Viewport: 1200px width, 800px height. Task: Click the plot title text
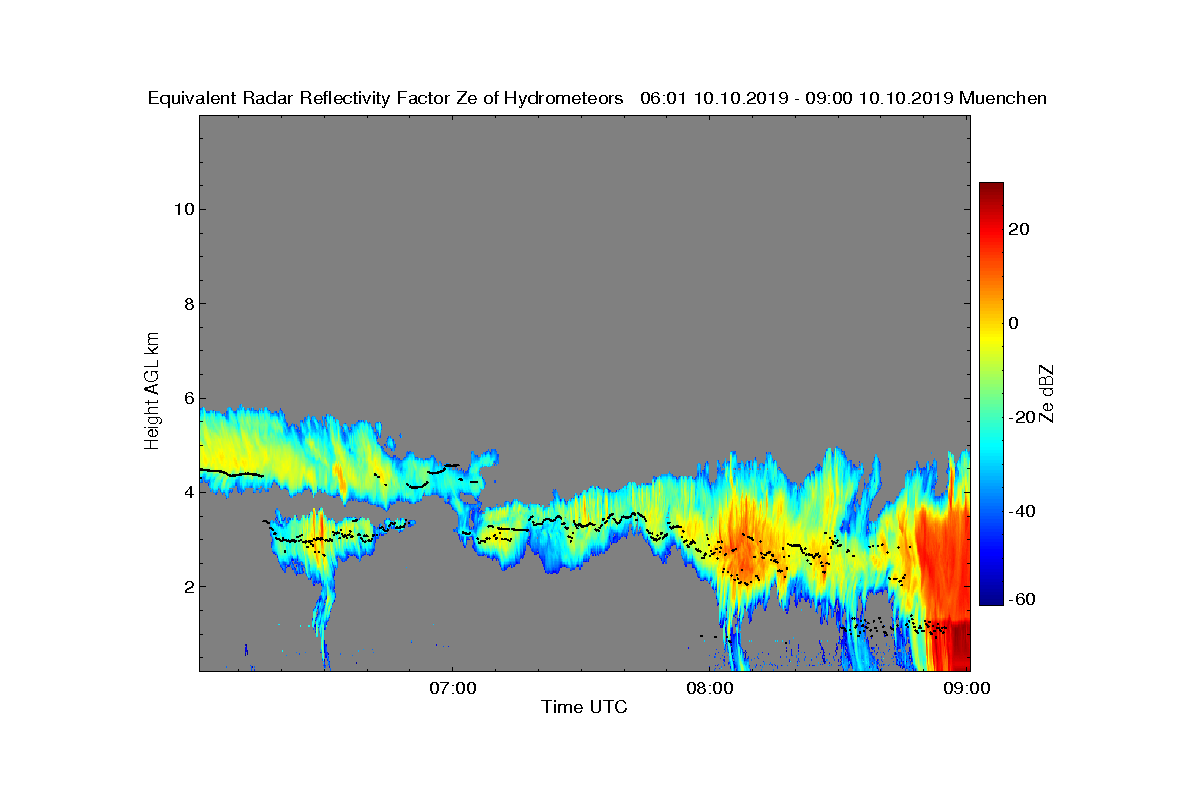coord(597,98)
